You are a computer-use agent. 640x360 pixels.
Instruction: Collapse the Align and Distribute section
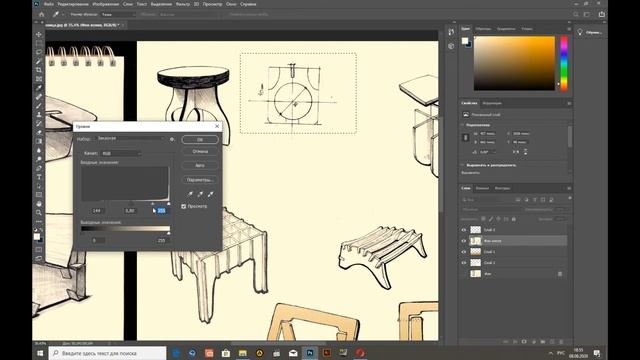pyautogui.click(x=463, y=165)
